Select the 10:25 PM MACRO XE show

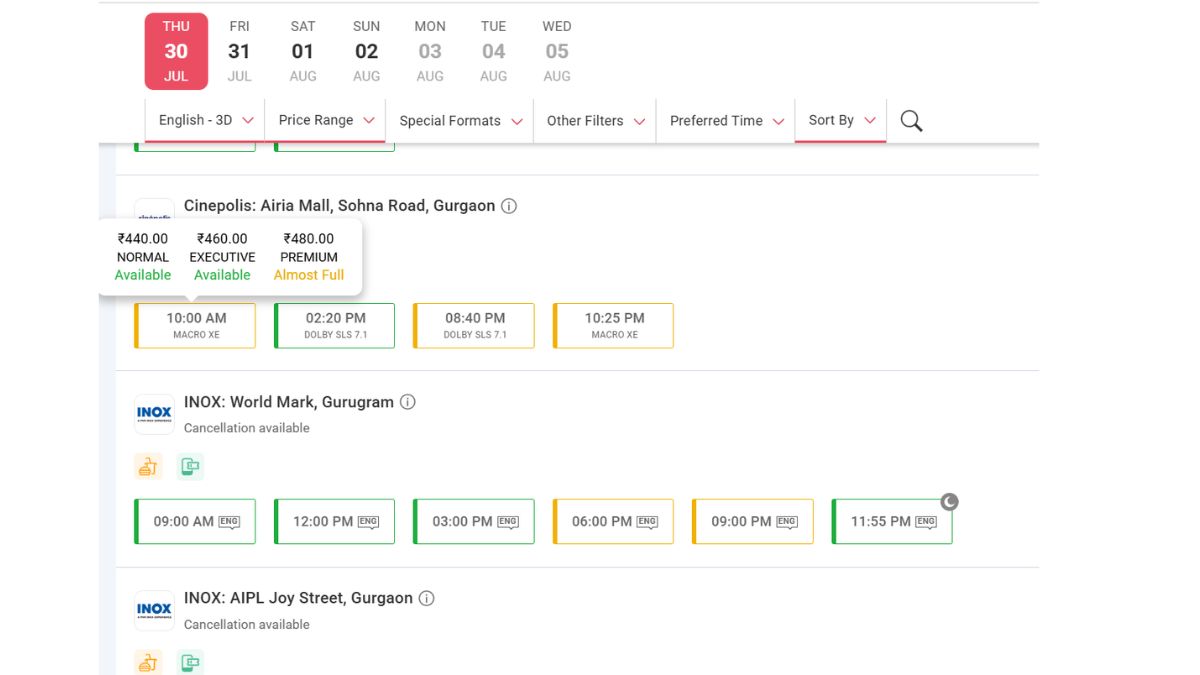614,326
